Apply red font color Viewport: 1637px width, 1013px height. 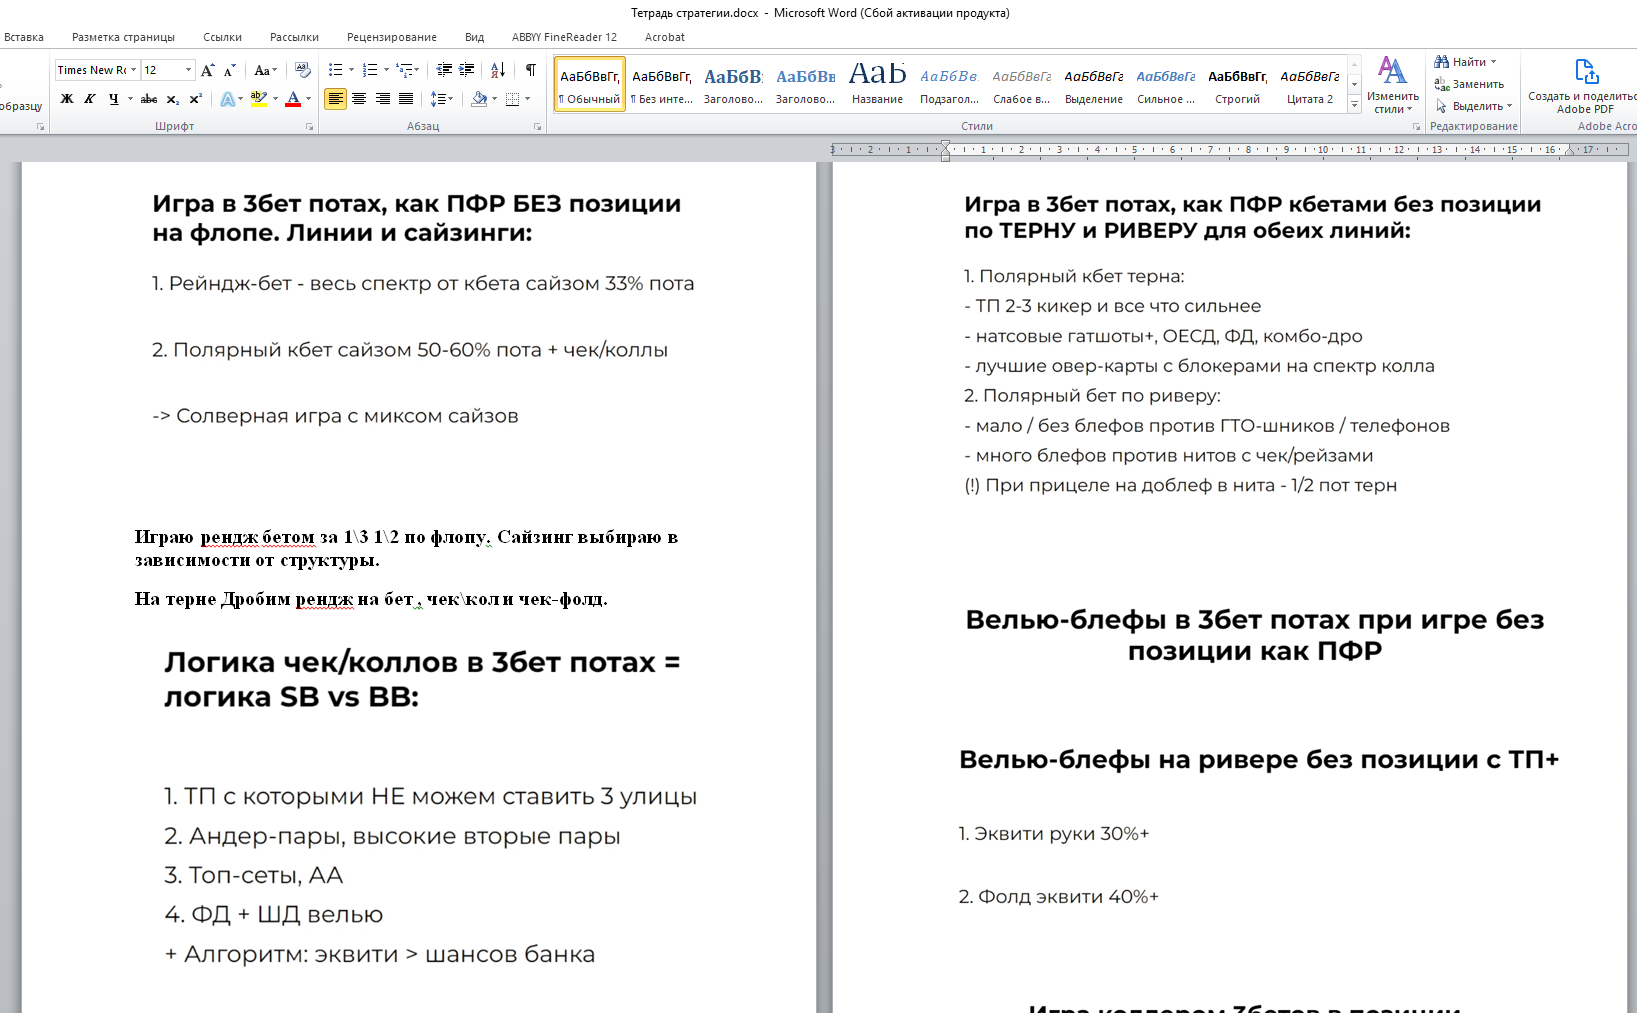(293, 99)
